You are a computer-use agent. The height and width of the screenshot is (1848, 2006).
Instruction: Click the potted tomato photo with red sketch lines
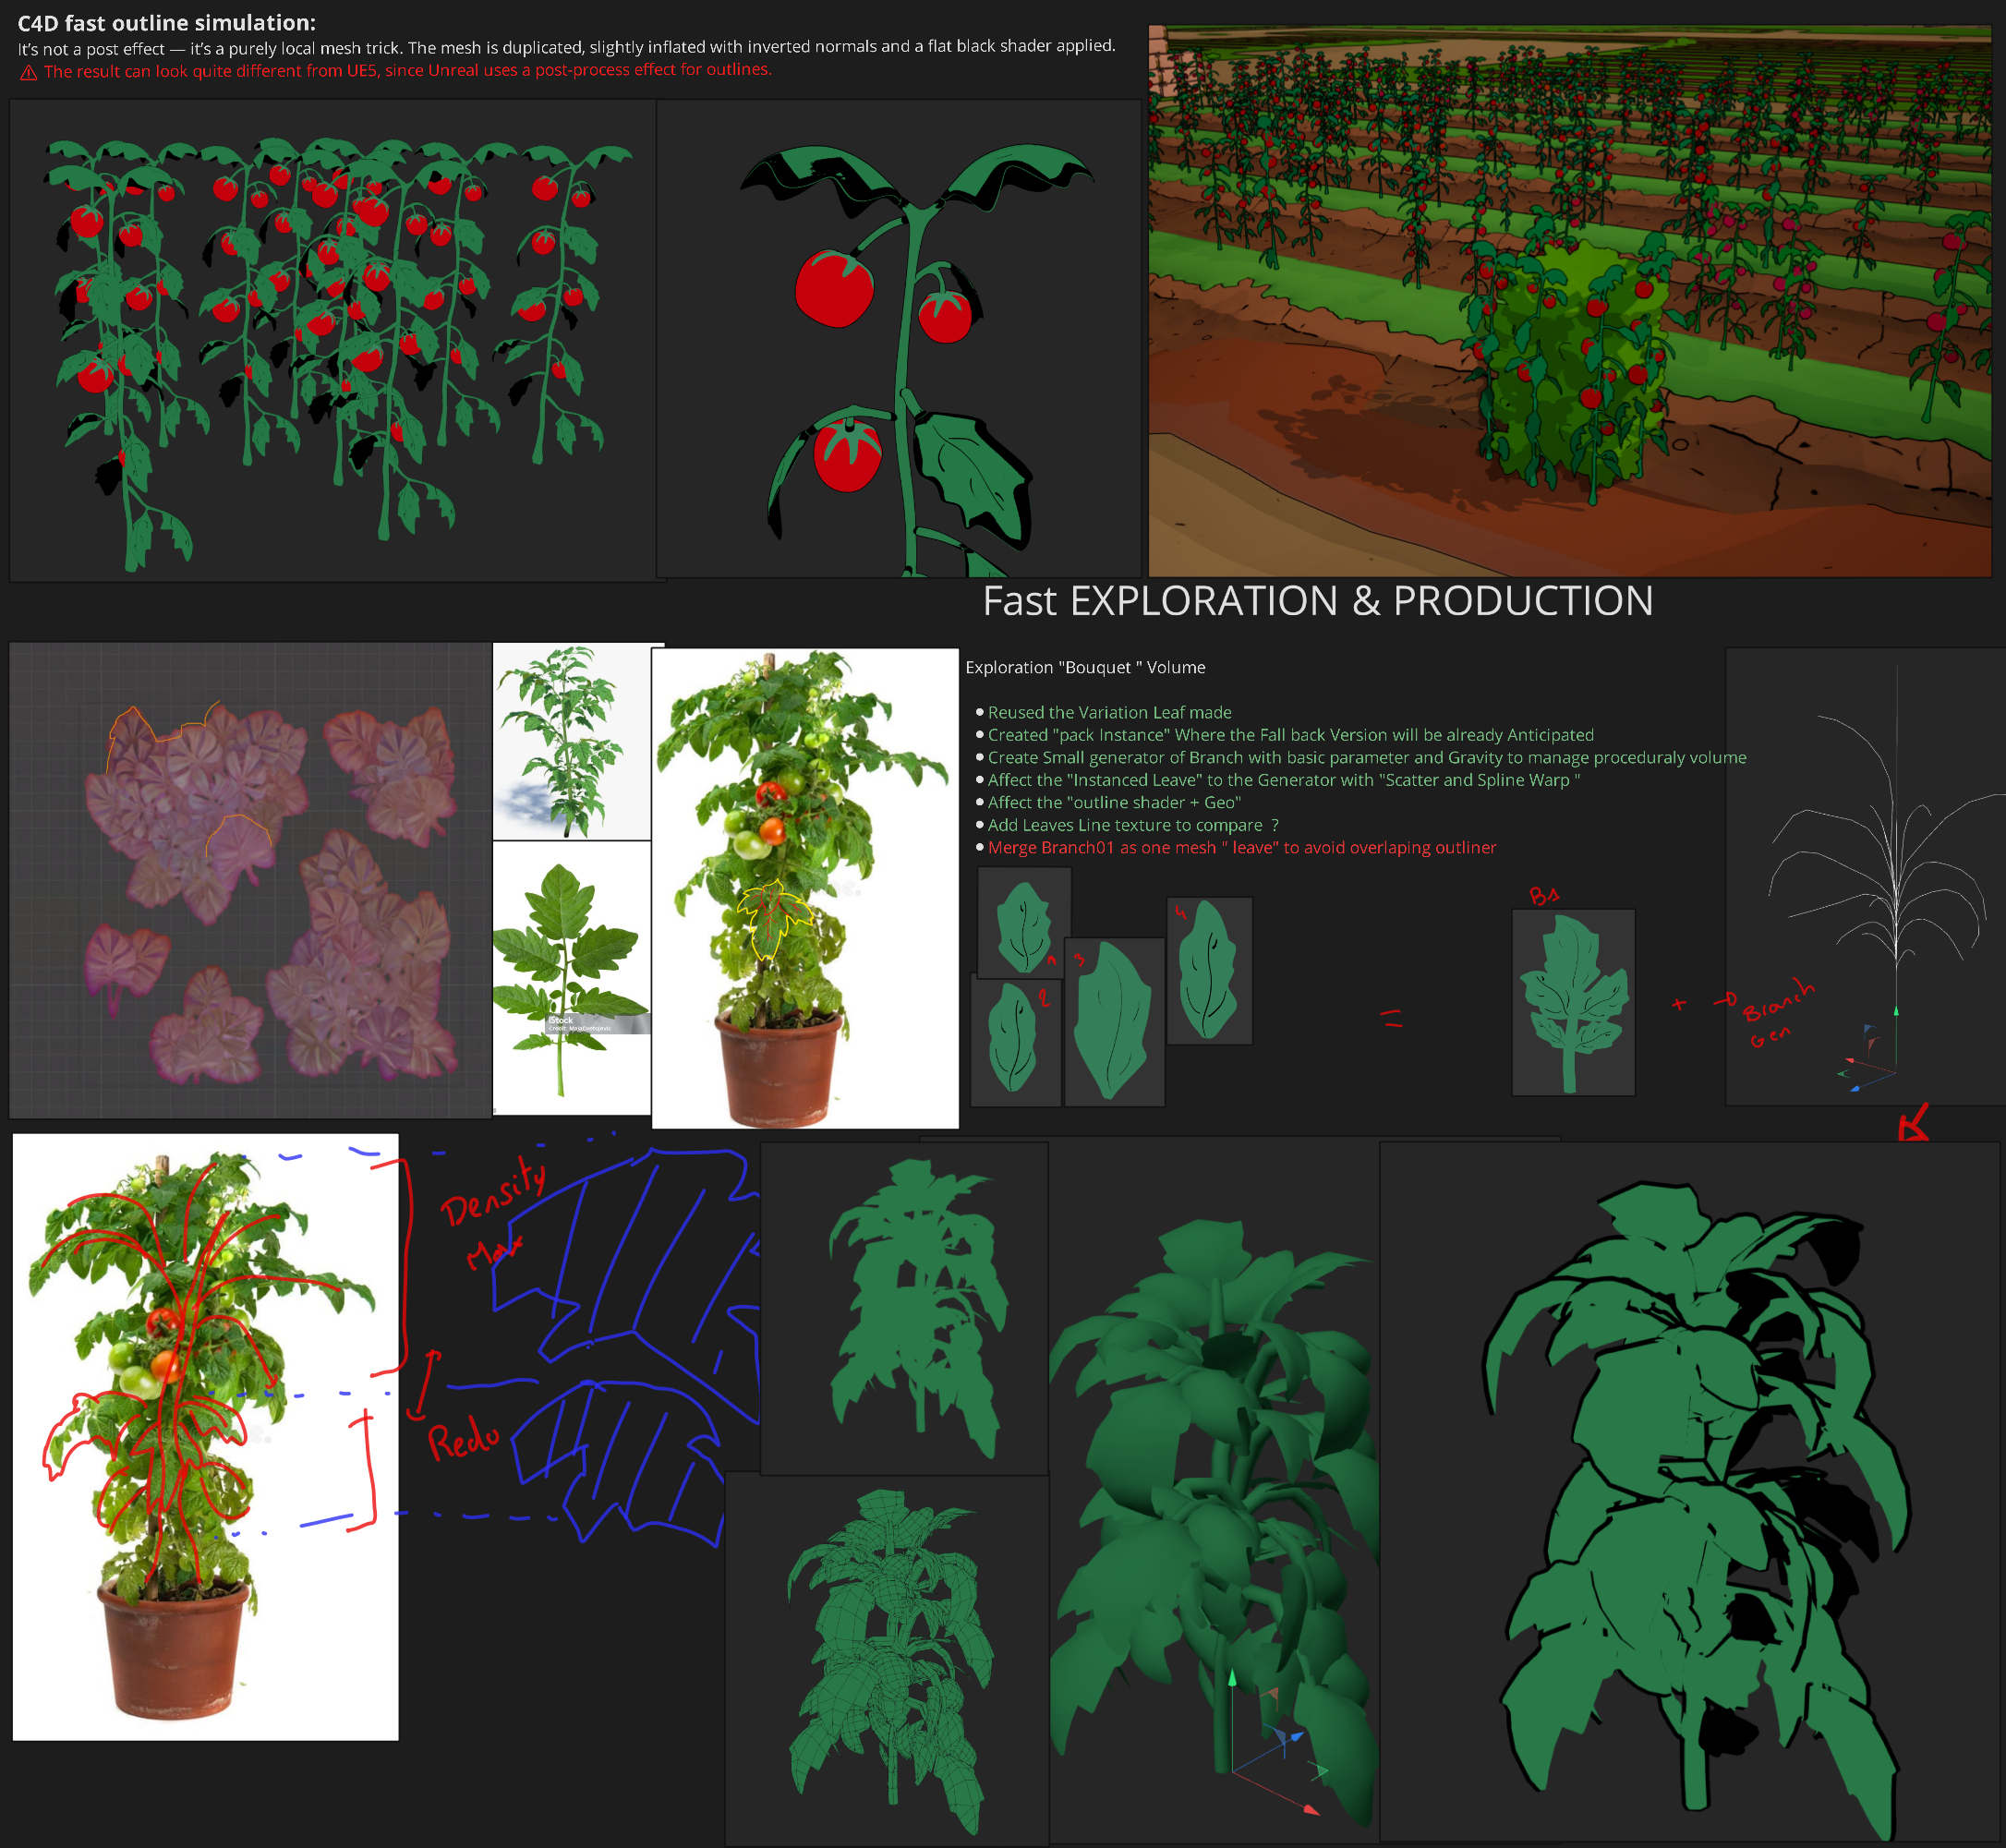tap(205, 1436)
